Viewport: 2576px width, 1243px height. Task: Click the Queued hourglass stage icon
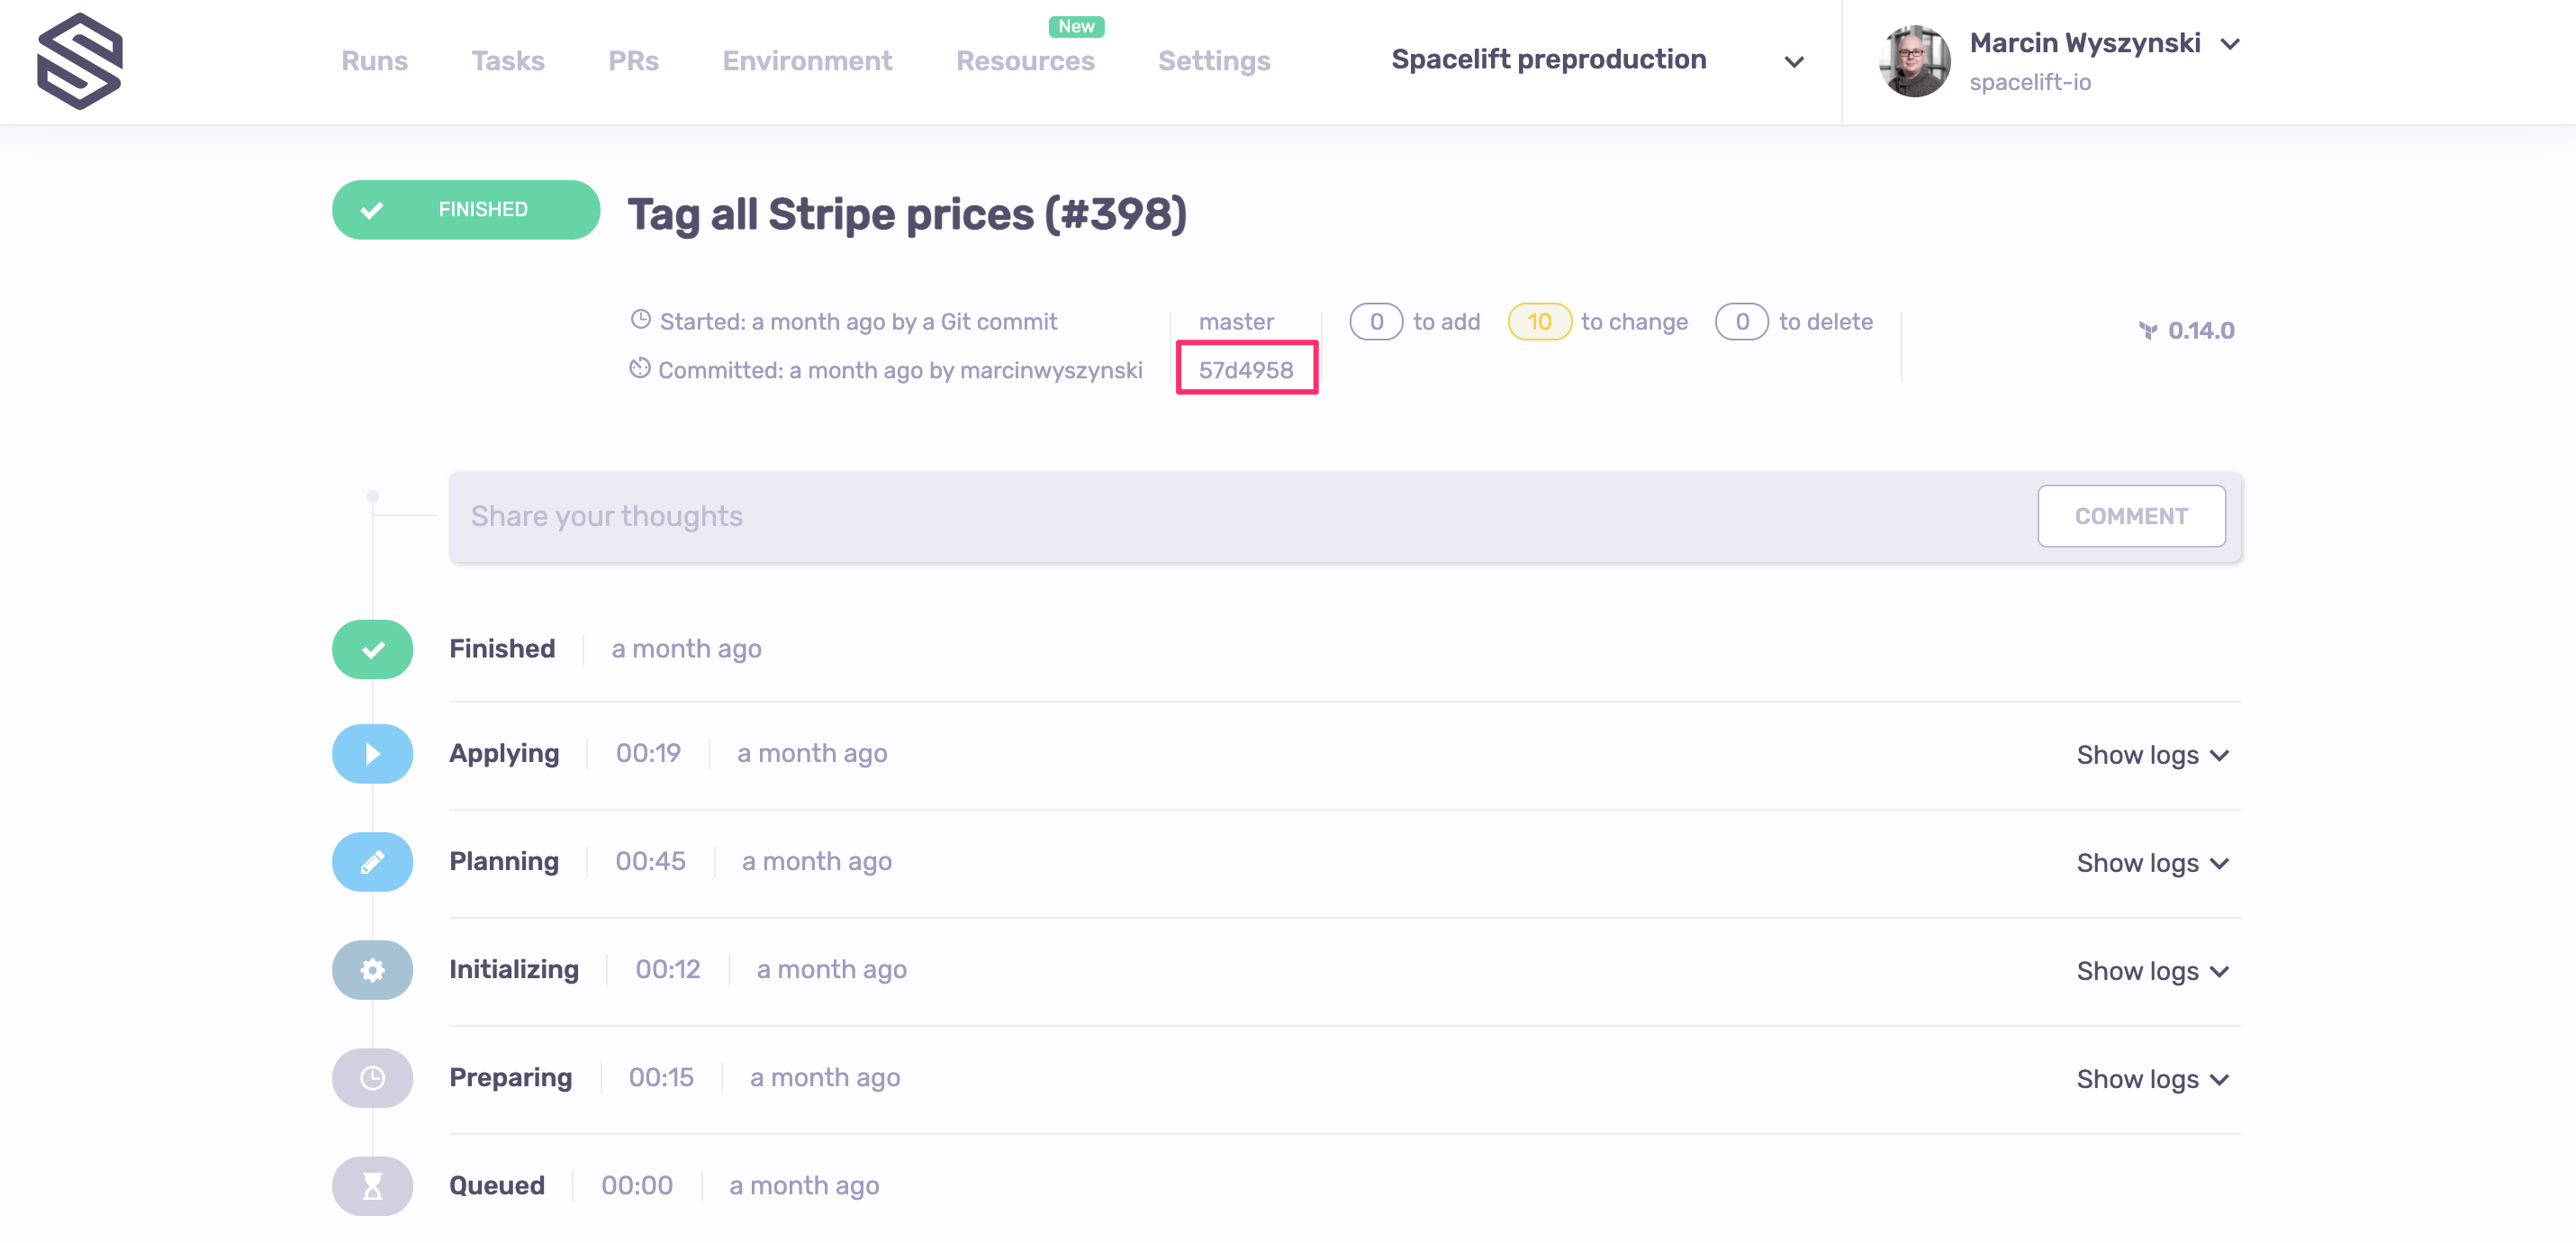pyautogui.click(x=372, y=1186)
